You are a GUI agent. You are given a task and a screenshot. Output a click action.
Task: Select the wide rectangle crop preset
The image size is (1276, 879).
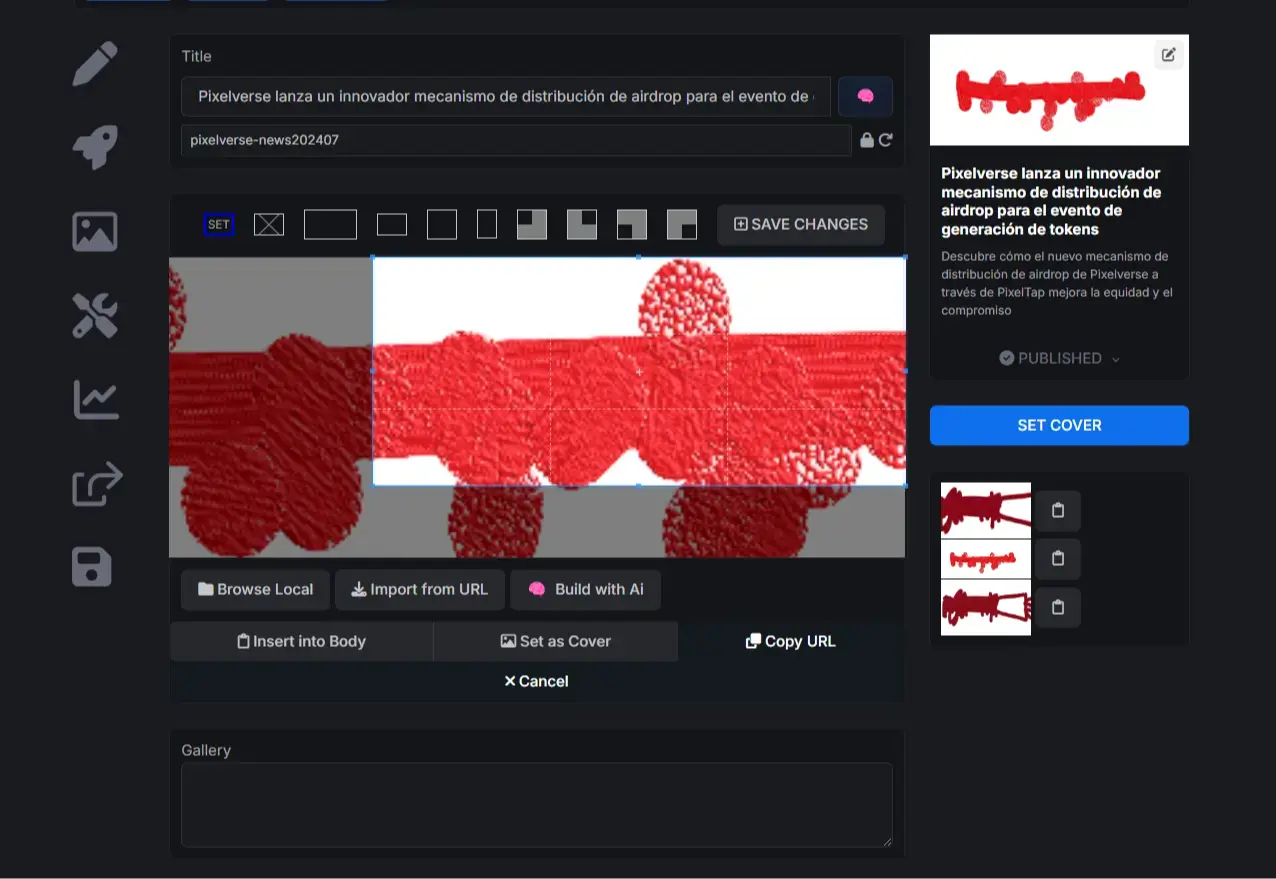click(x=330, y=224)
